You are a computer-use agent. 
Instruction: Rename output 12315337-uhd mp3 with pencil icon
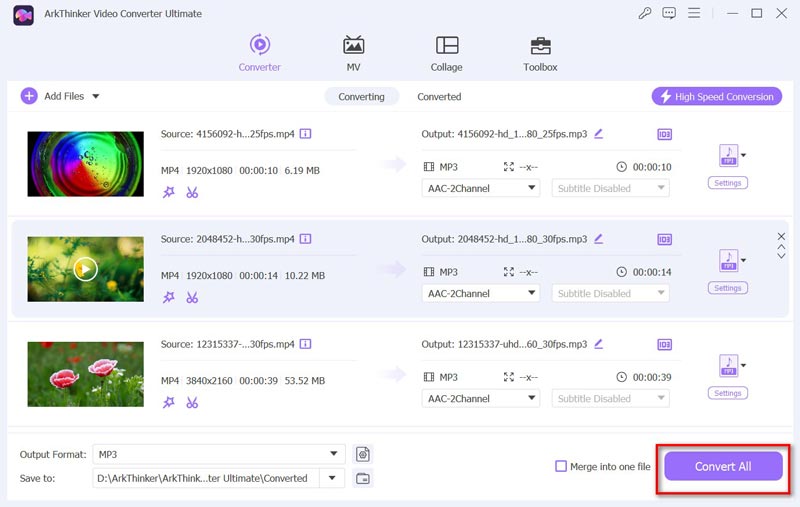point(598,344)
